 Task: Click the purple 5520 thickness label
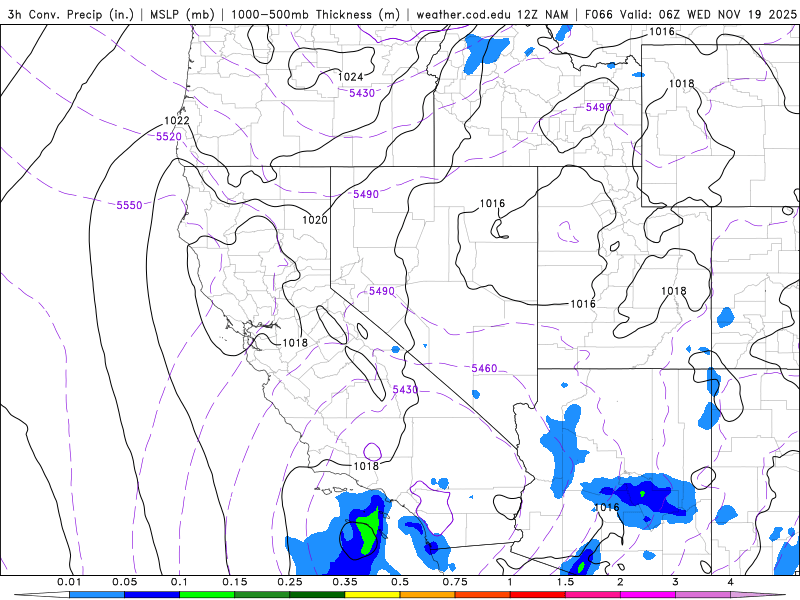pyautogui.click(x=169, y=136)
